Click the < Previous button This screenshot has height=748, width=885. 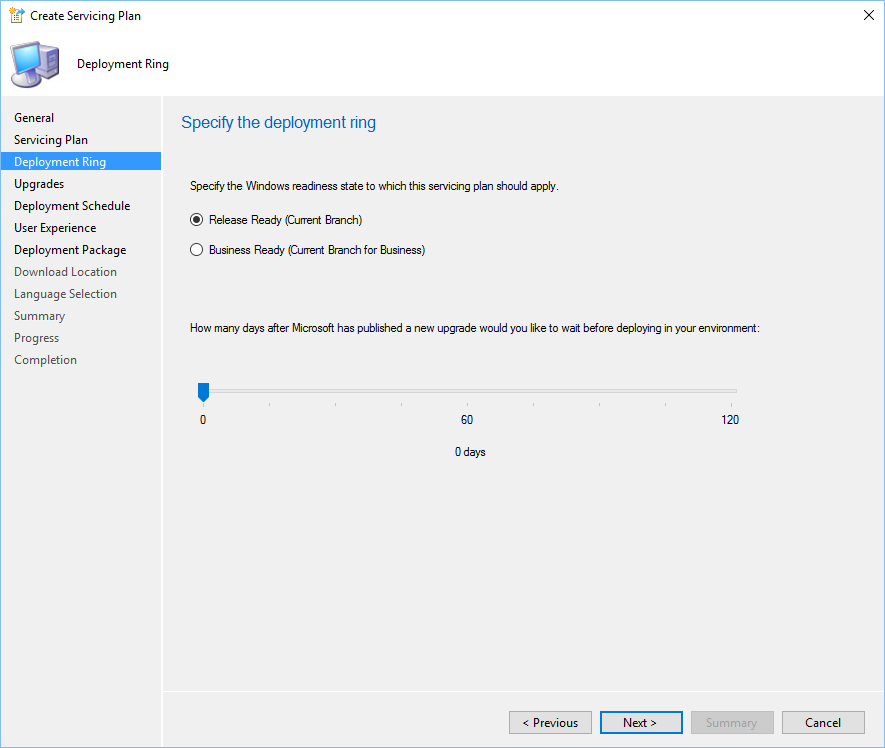[550, 723]
